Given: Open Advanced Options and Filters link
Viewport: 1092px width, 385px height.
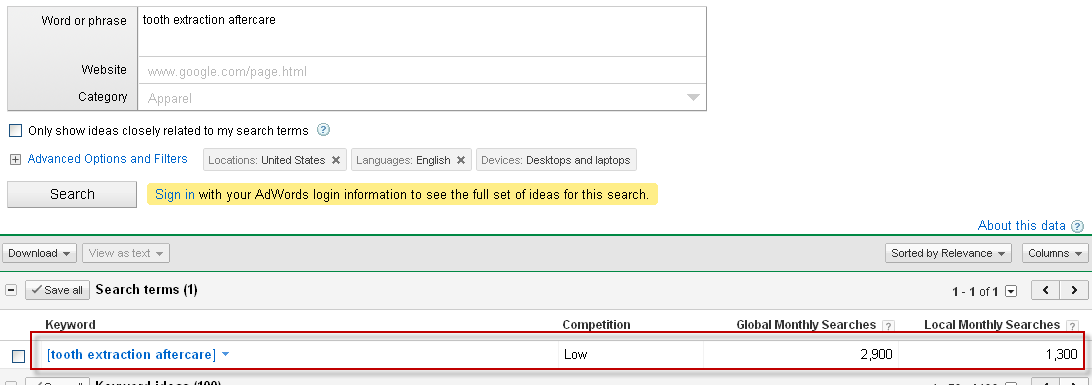Looking at the screenshot, I should (x=108, y=159).
